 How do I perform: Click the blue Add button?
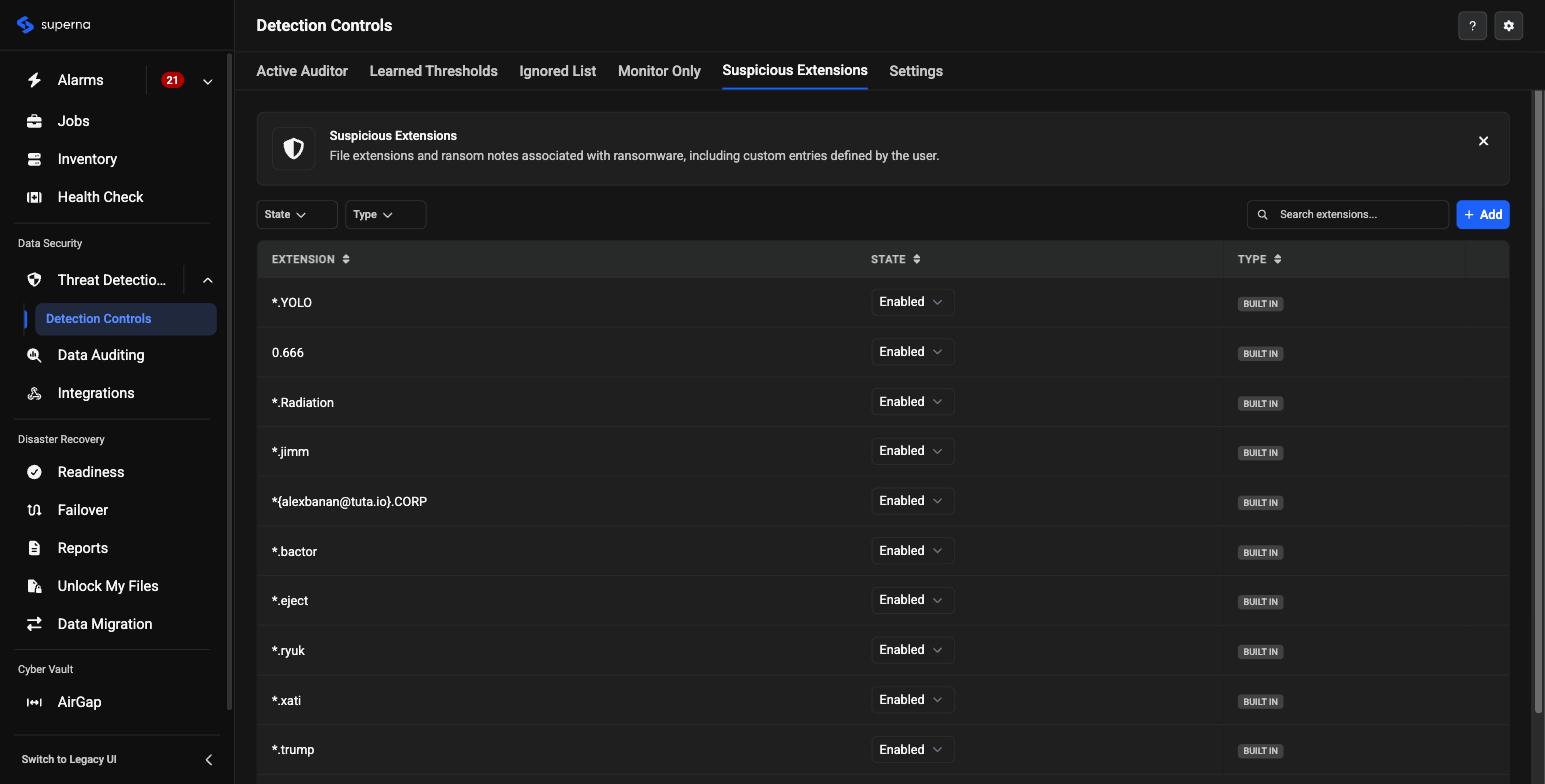click(1483, 215)
